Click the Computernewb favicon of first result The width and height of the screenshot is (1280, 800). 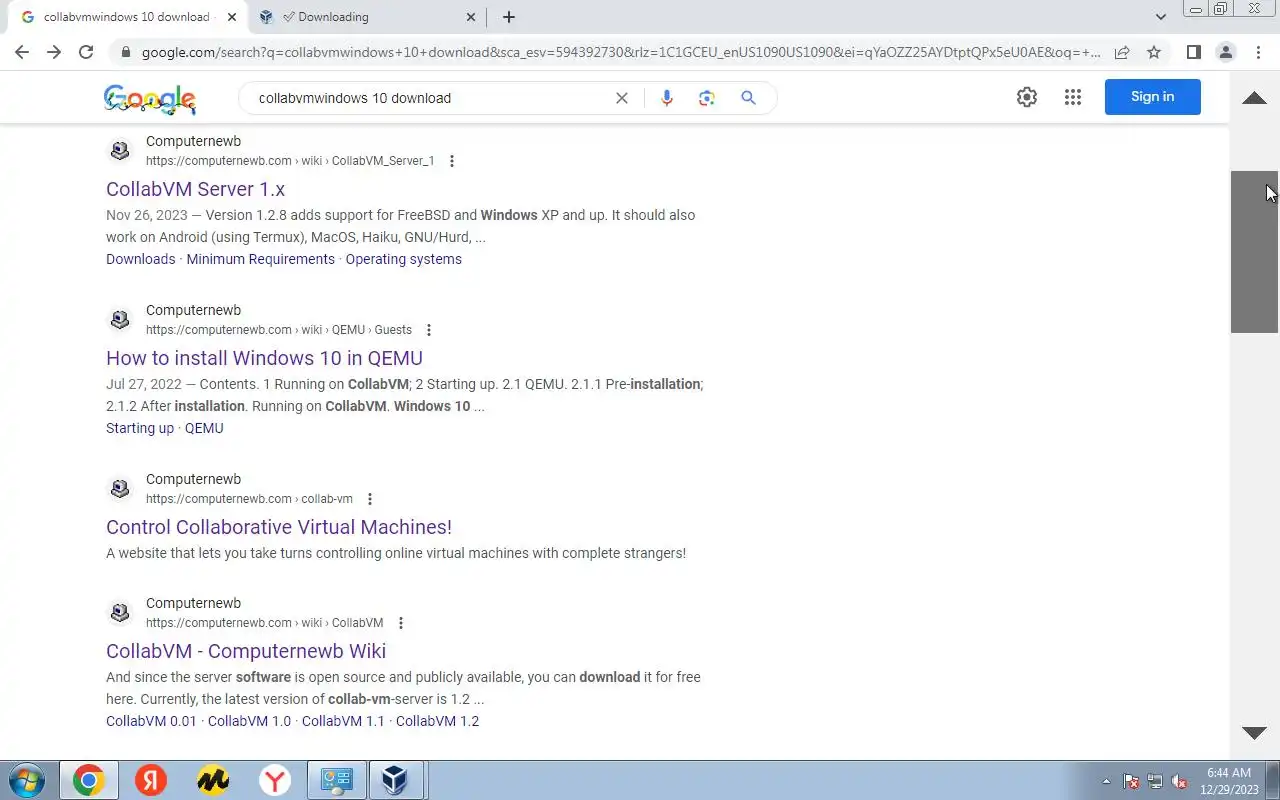tap(120, 151)
